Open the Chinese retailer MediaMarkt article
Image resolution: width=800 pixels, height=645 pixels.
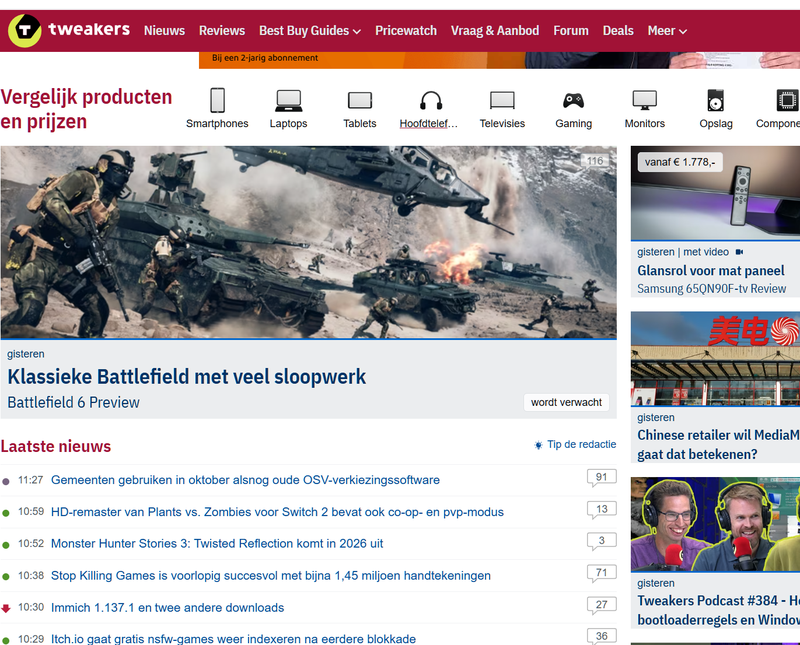tap(718, 444)
